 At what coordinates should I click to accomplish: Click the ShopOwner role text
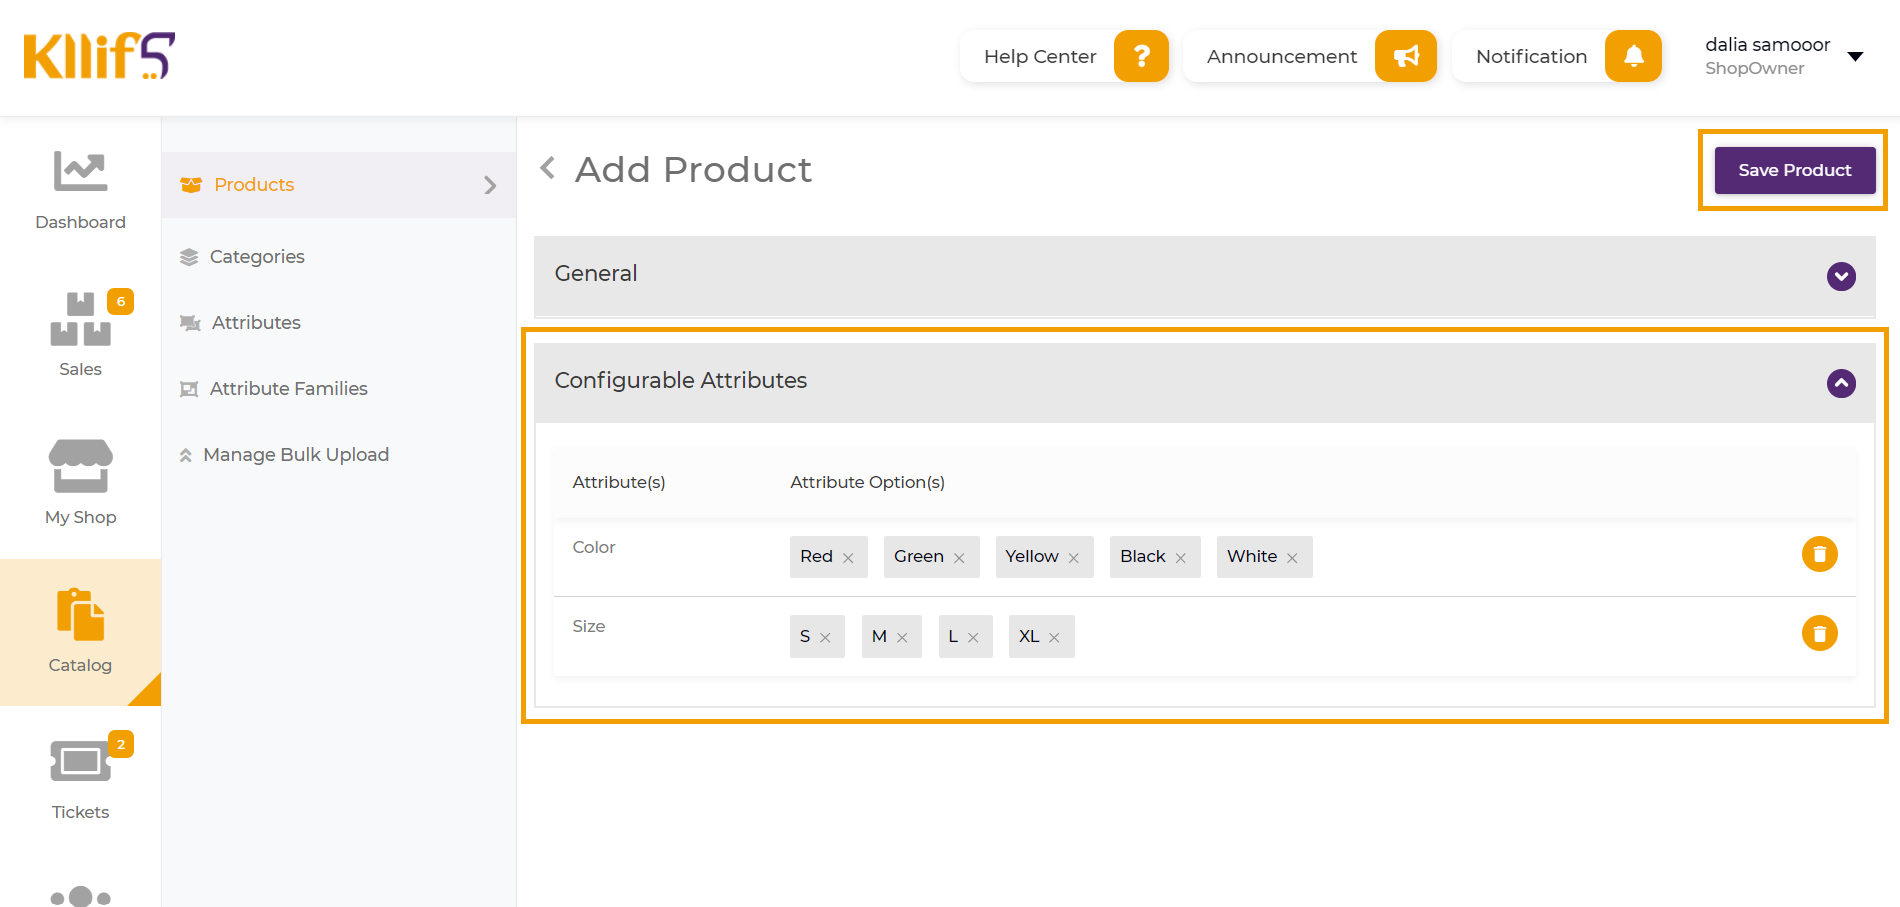pyautogui.click(x=1755, y=69)
